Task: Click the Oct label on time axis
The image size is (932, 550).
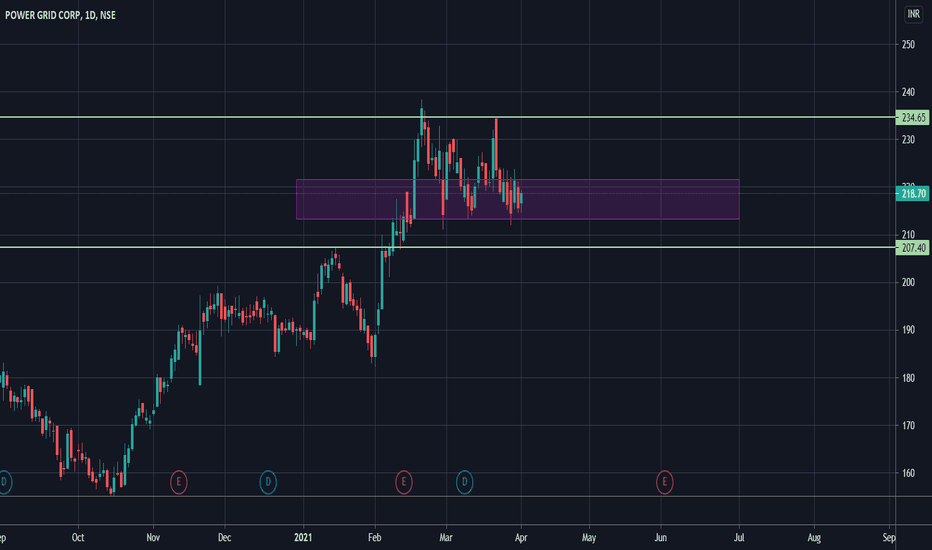Action: click(x=78, y=538)
